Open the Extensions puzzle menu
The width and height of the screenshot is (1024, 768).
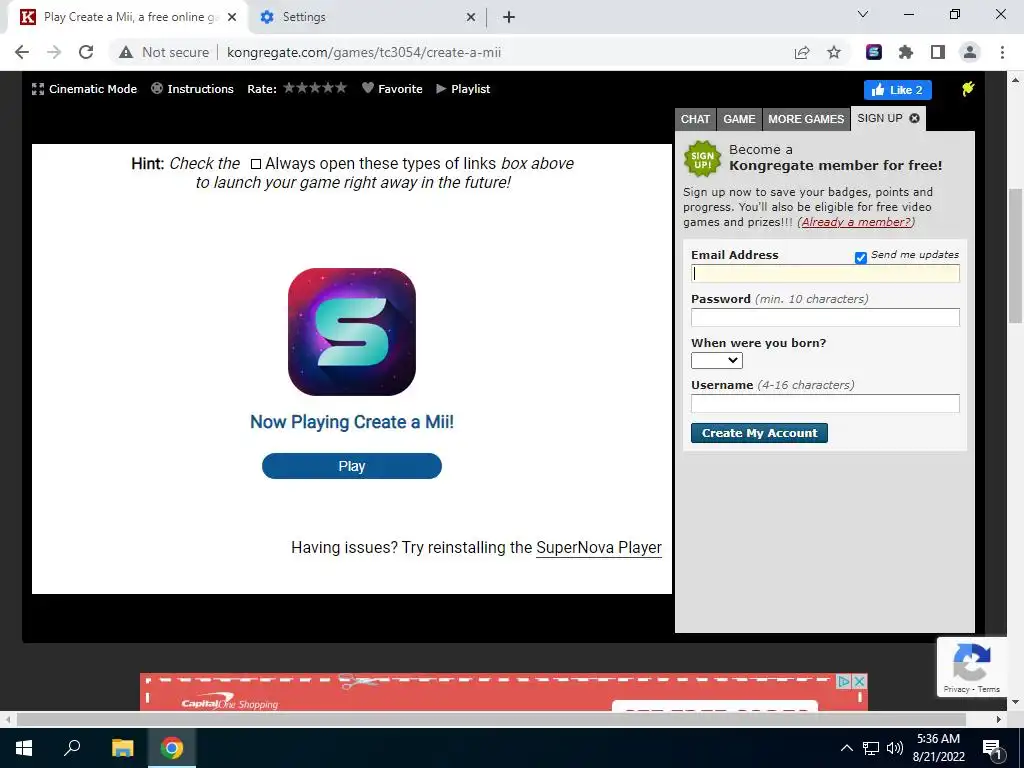(x=906, y=52)
